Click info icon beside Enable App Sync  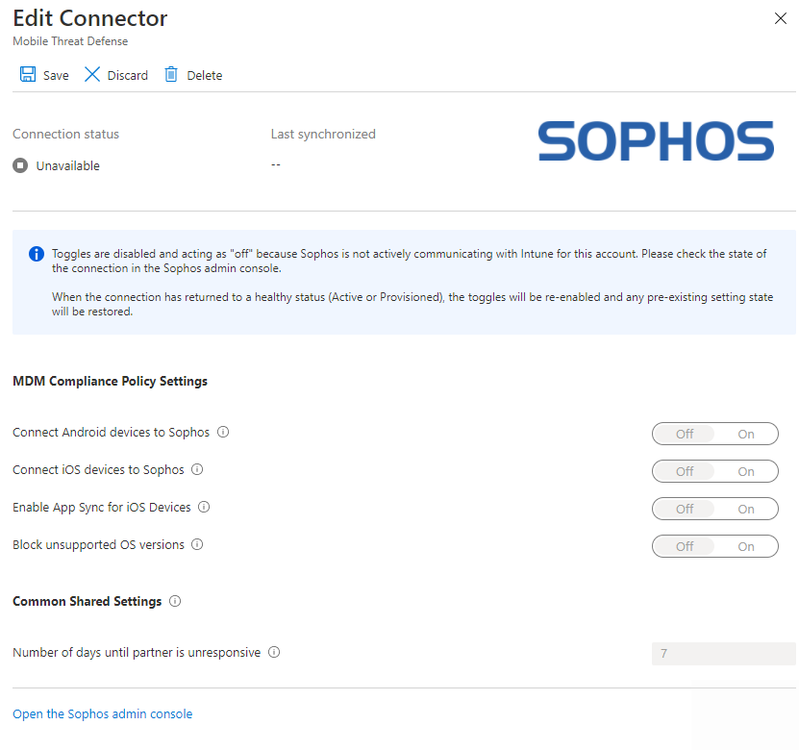[204, 508]
